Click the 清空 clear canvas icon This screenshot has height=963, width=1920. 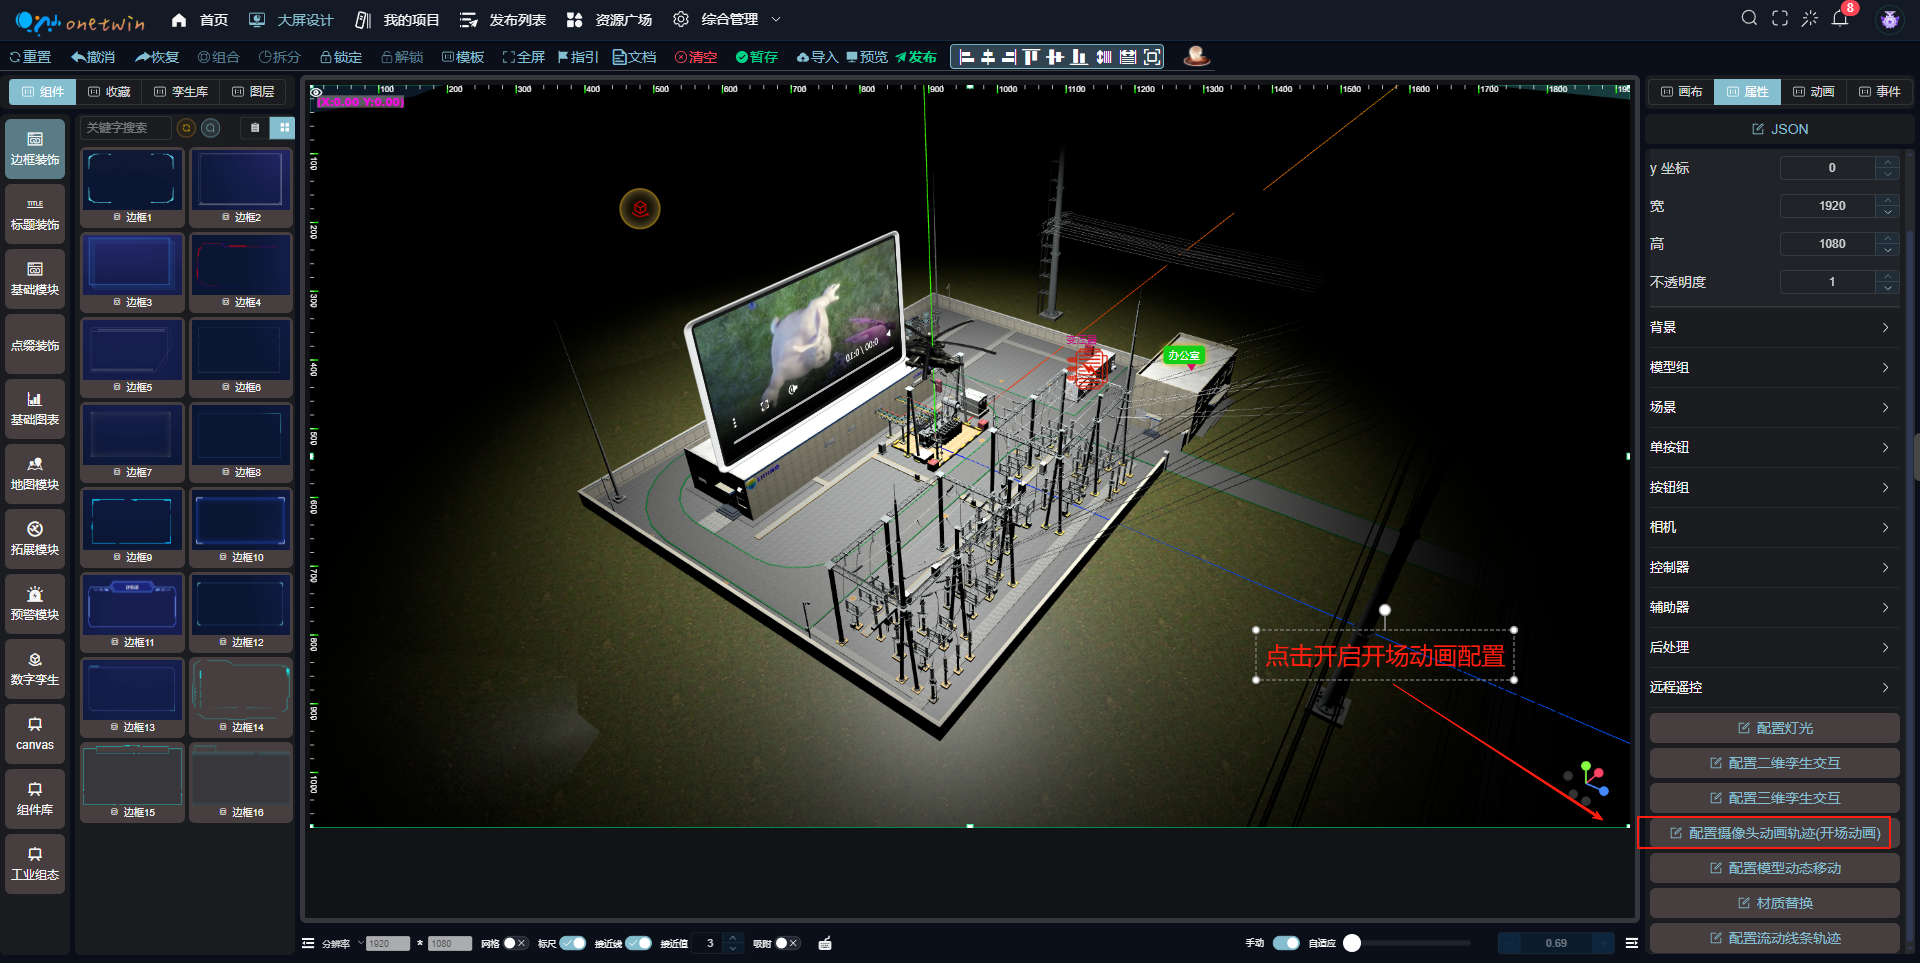696,57
